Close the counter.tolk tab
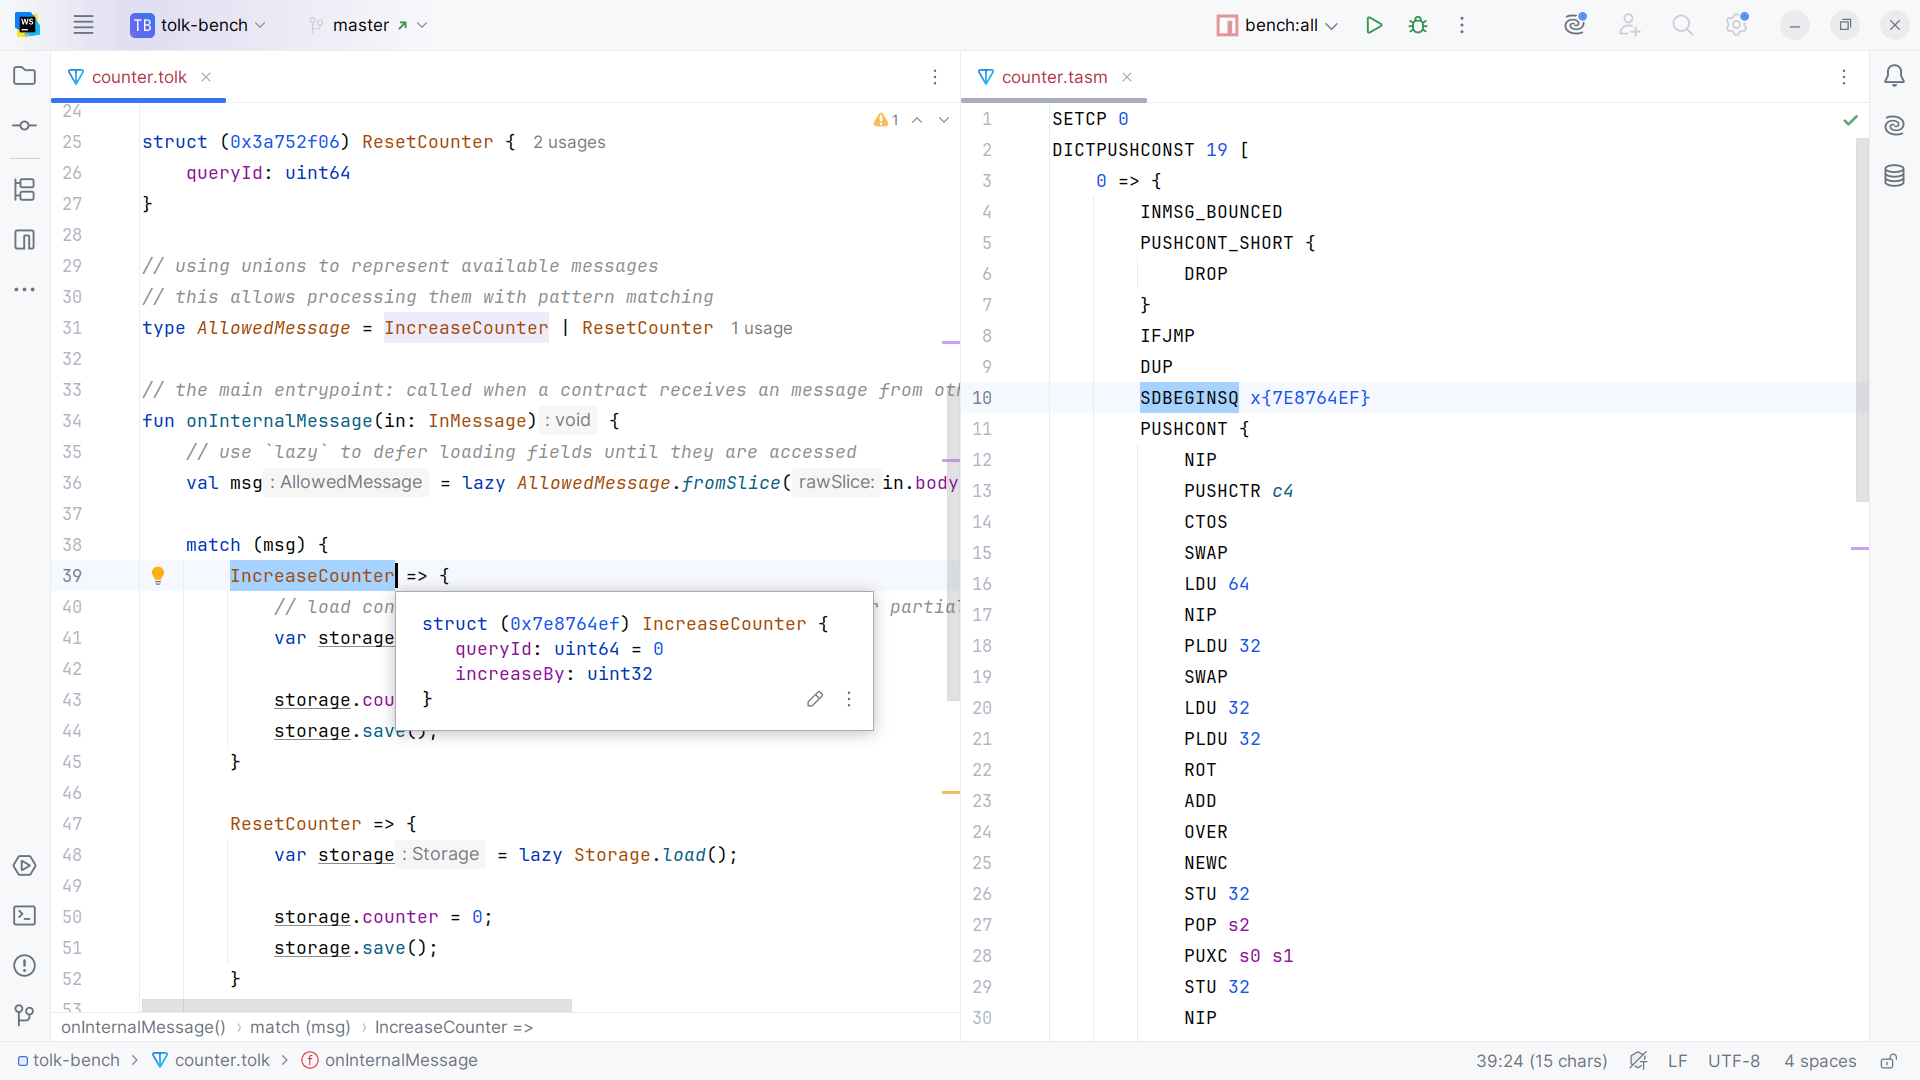 (206, 77)
